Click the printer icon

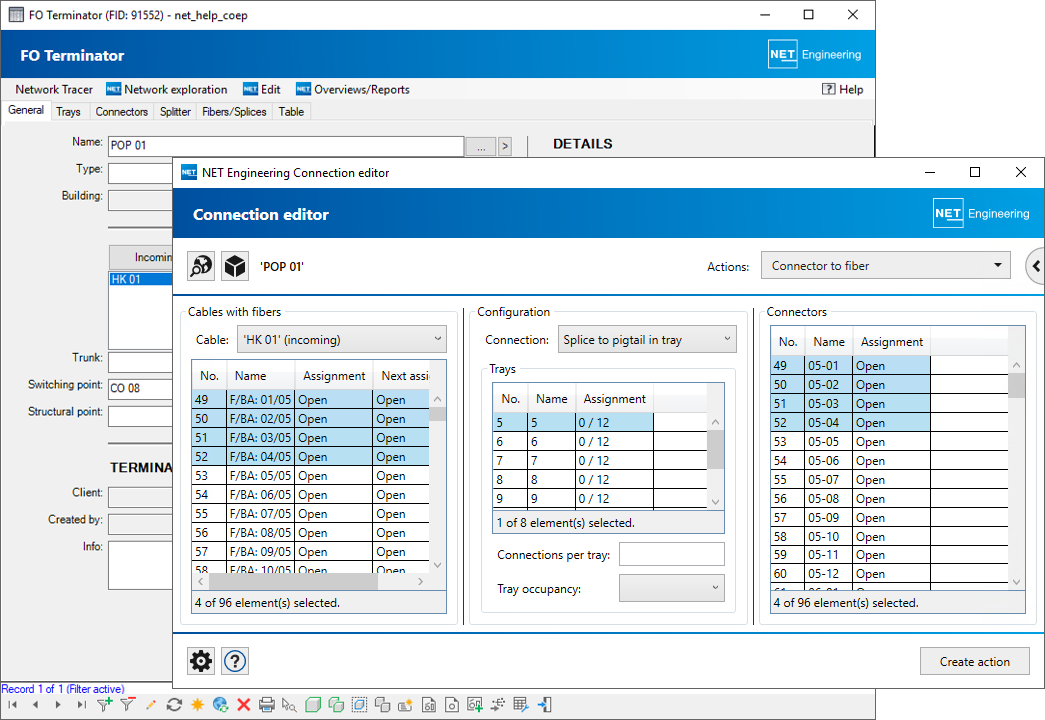click(267, 705)
